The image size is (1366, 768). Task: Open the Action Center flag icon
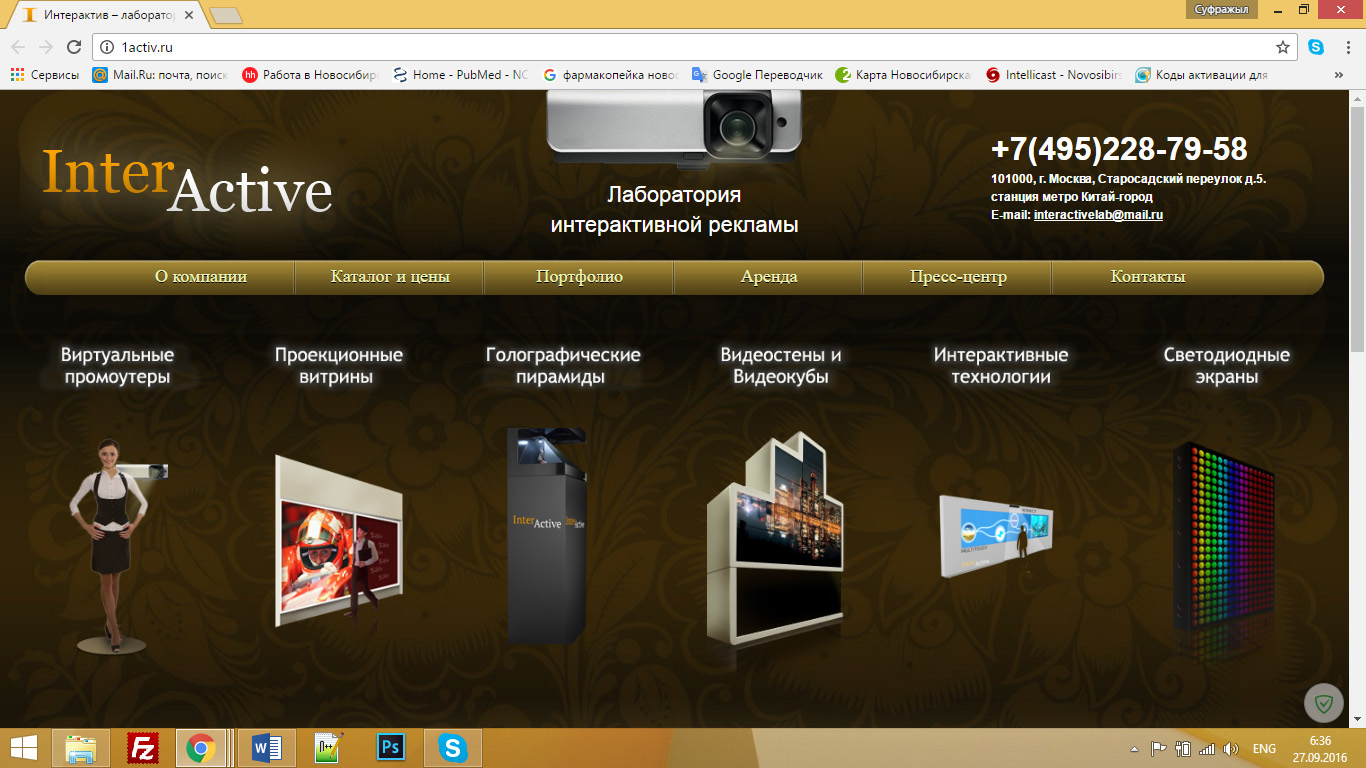pyautogui.click(x=1159, y=749)
